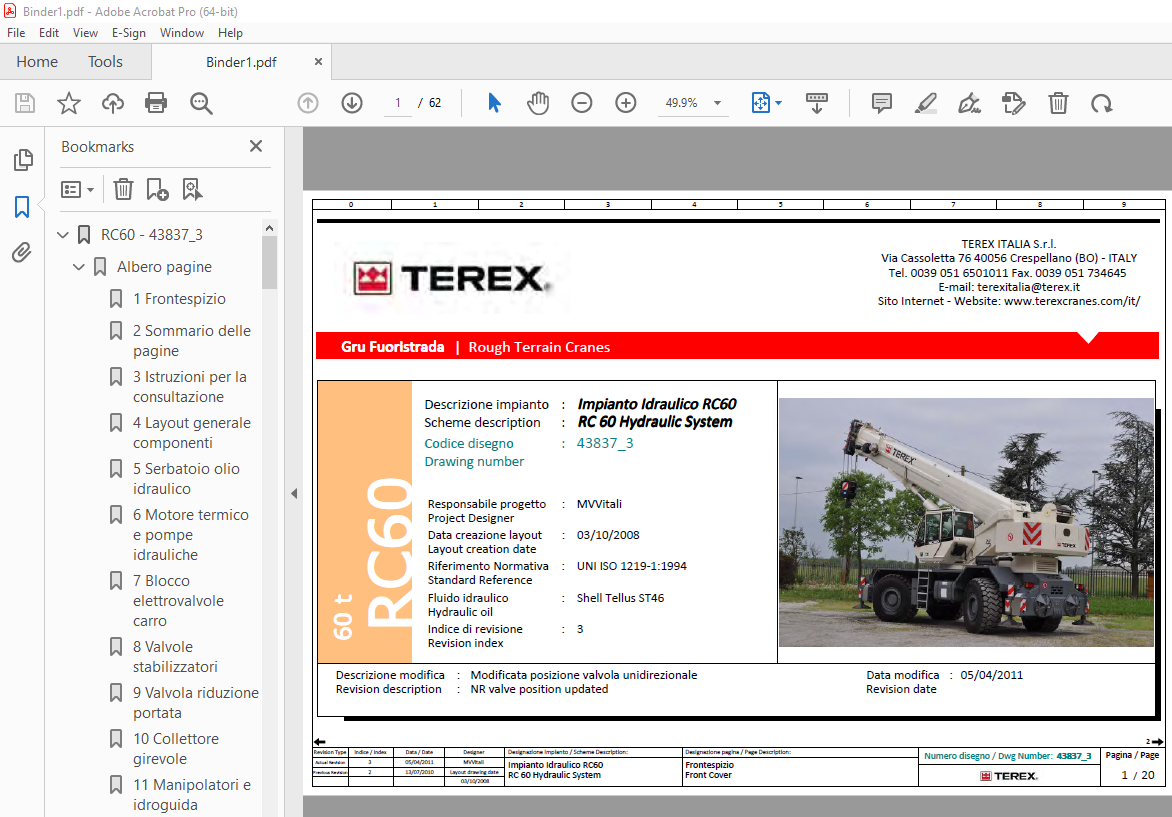Open the zoom level dropdown

(718, 103)
